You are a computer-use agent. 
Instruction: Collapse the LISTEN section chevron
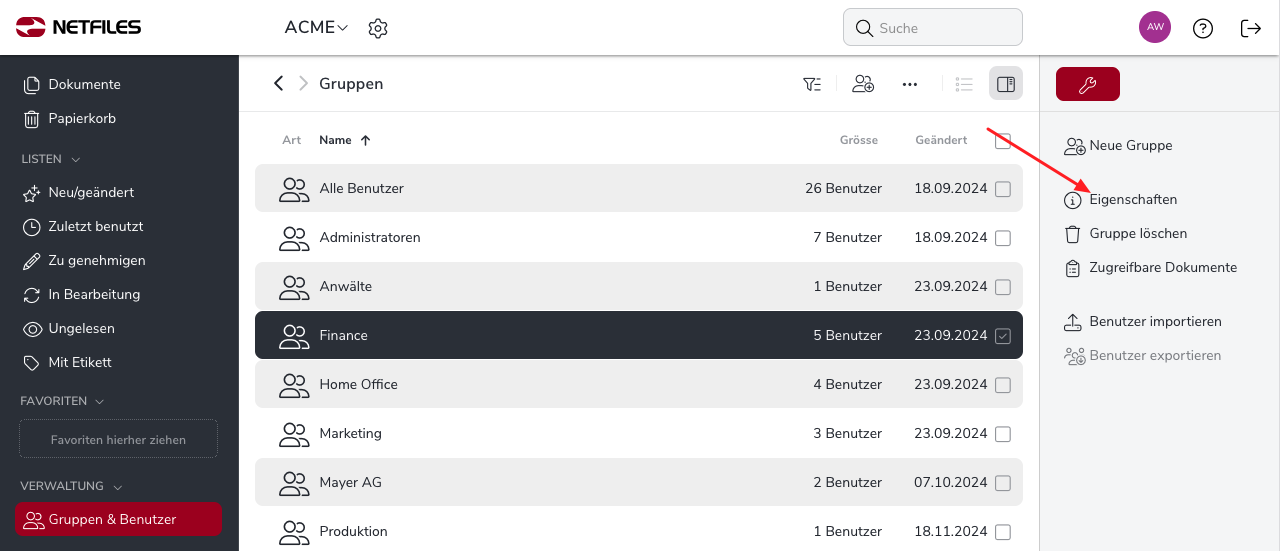(x=76, y=159)
